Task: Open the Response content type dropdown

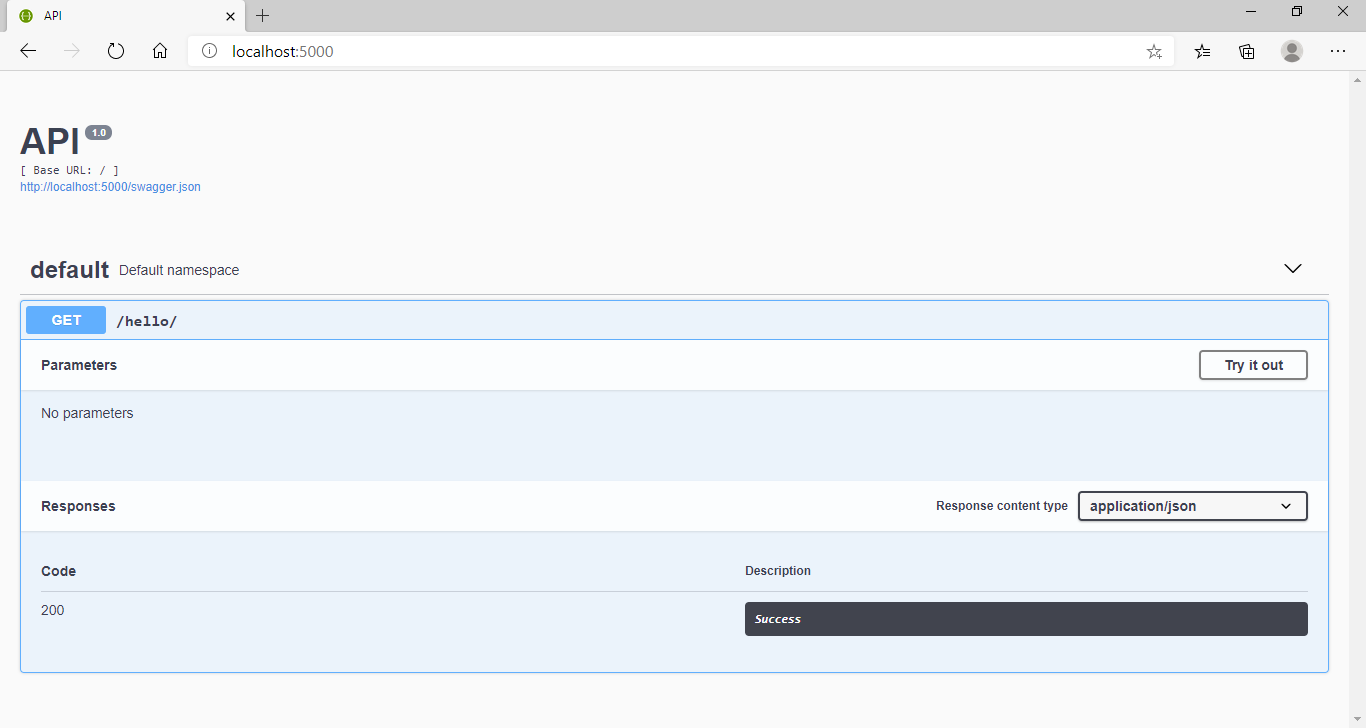Action: point(1192,506)
